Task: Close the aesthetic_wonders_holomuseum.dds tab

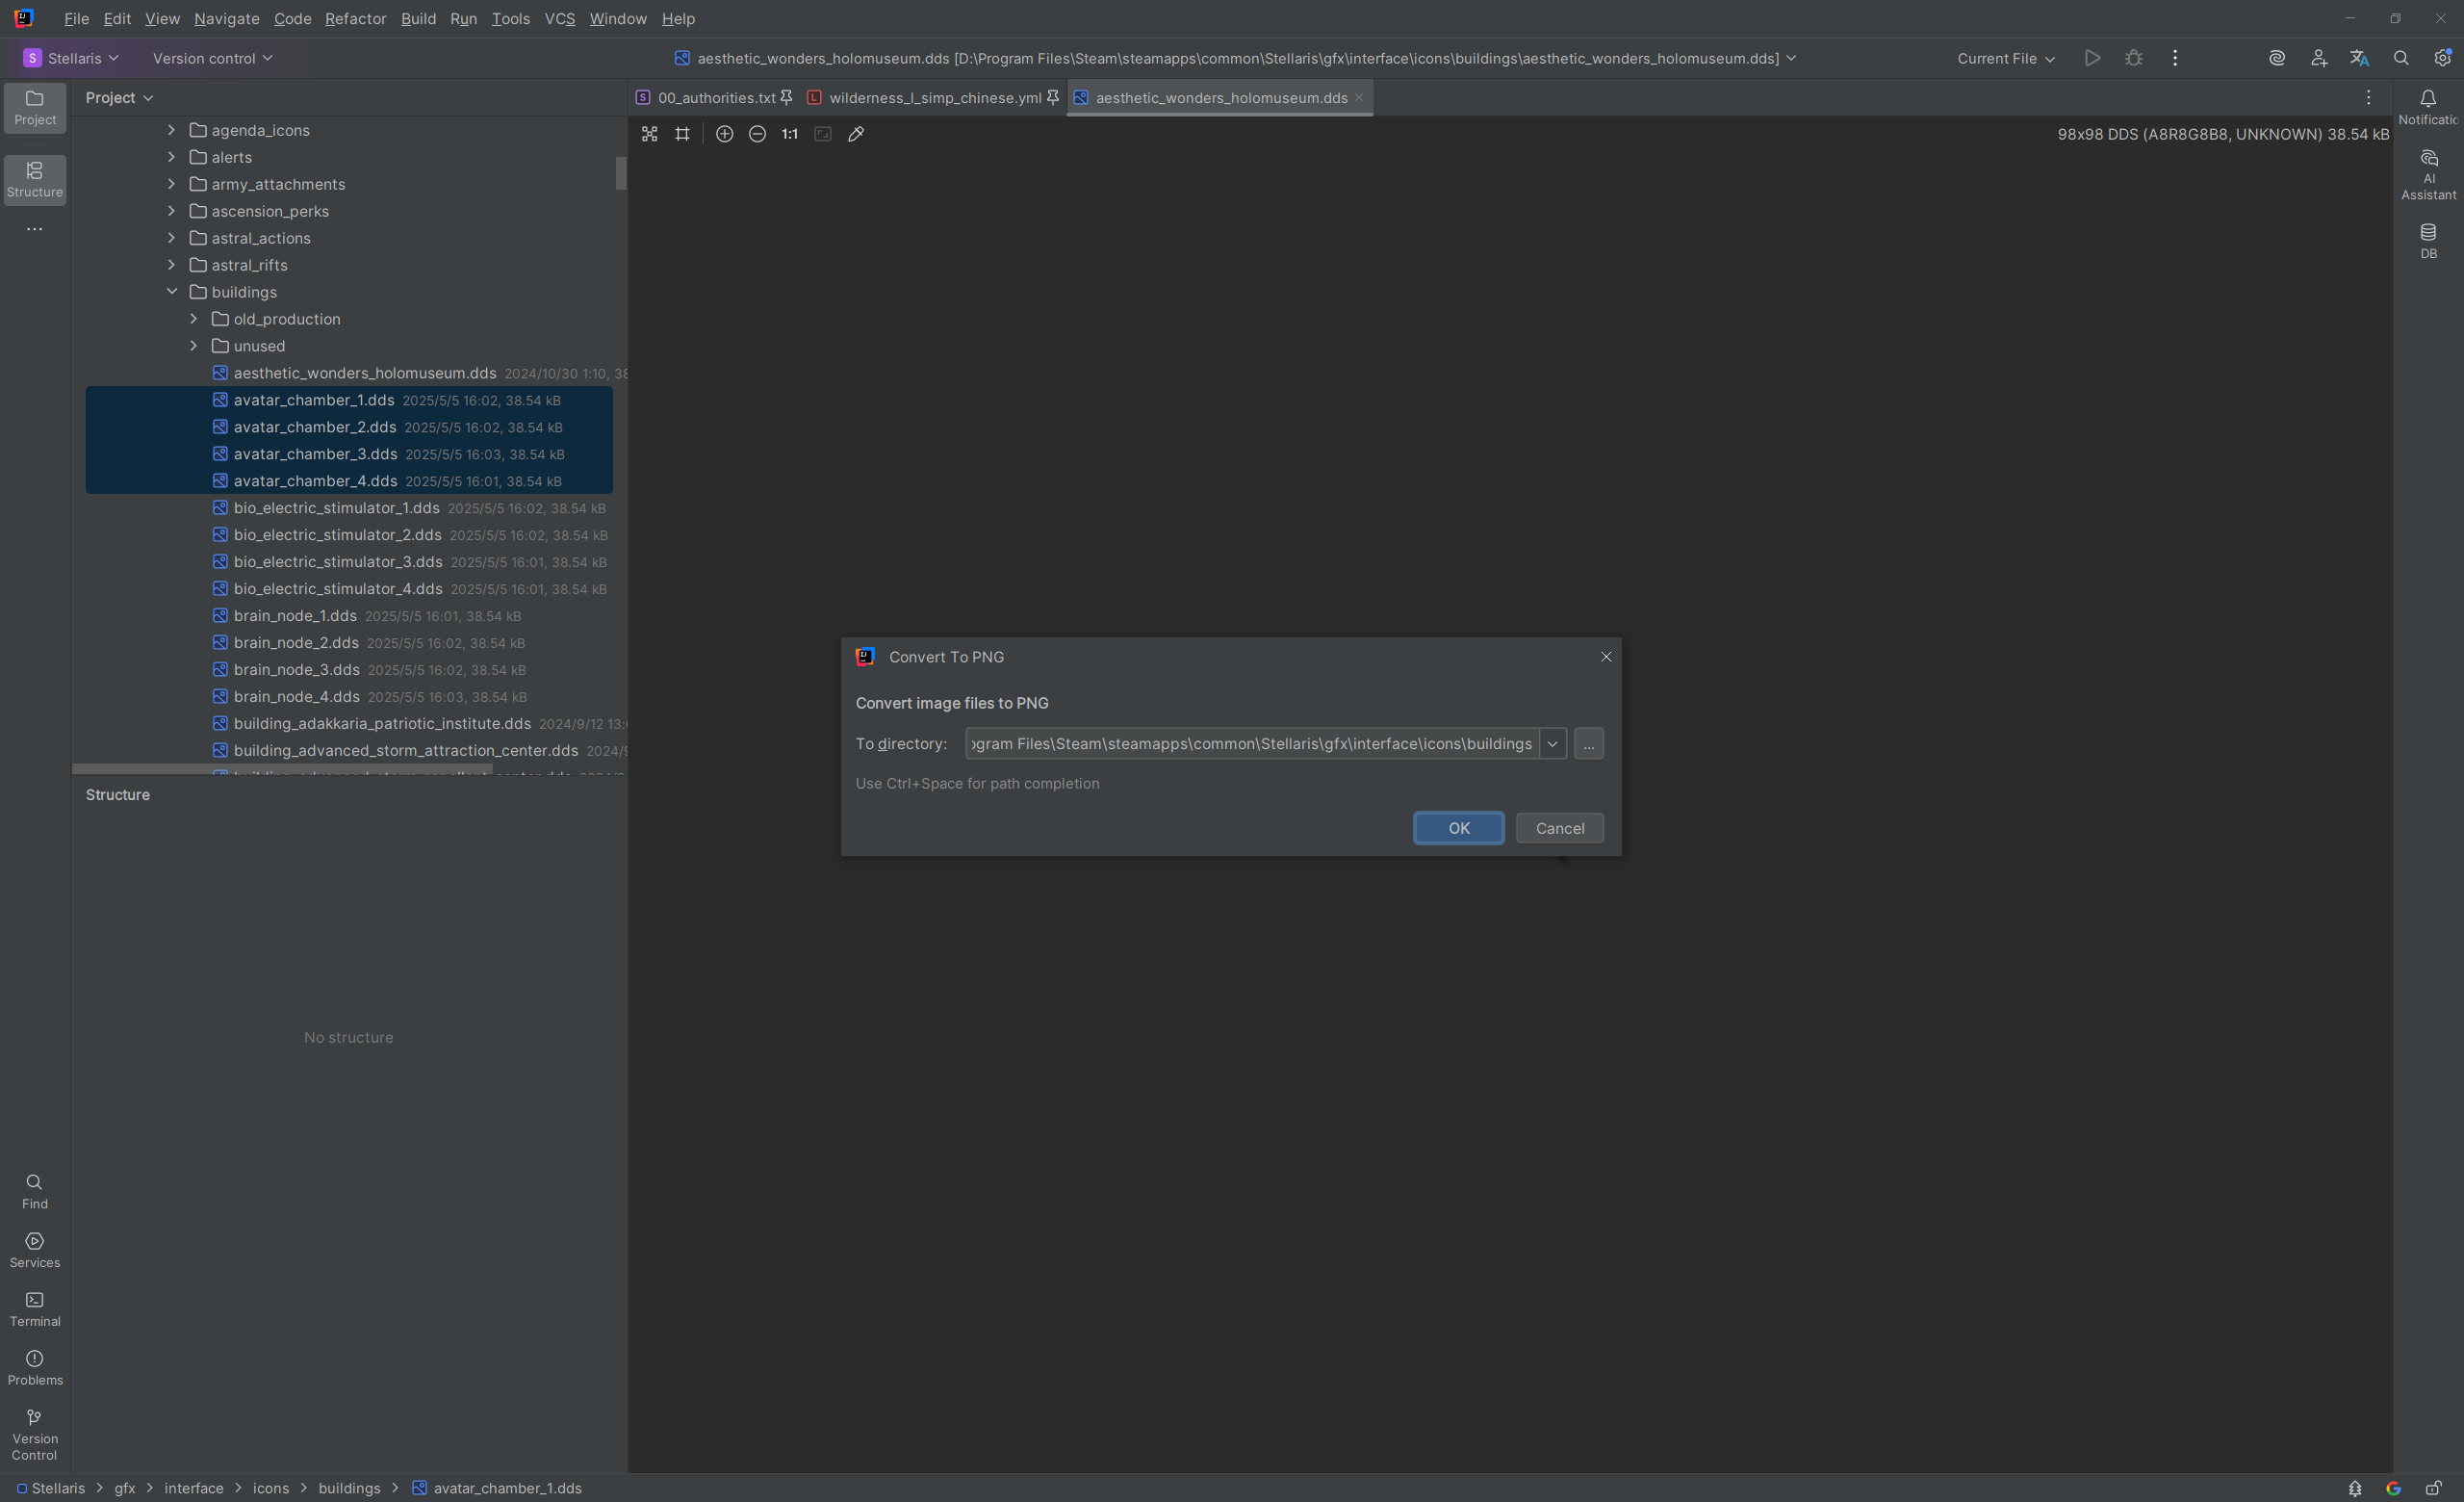Action: pyautogui.click(x=1359, y=97)
